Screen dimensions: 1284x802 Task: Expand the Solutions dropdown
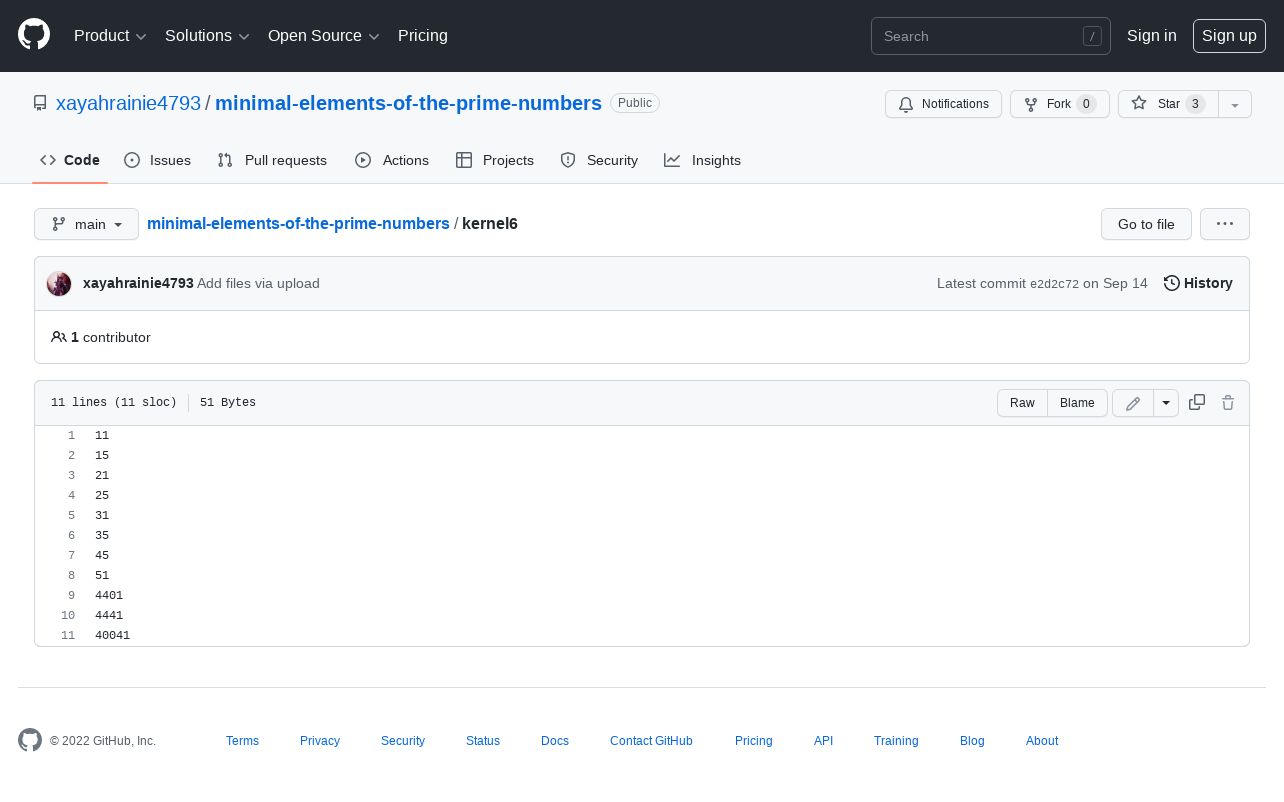tap(207, 36)
